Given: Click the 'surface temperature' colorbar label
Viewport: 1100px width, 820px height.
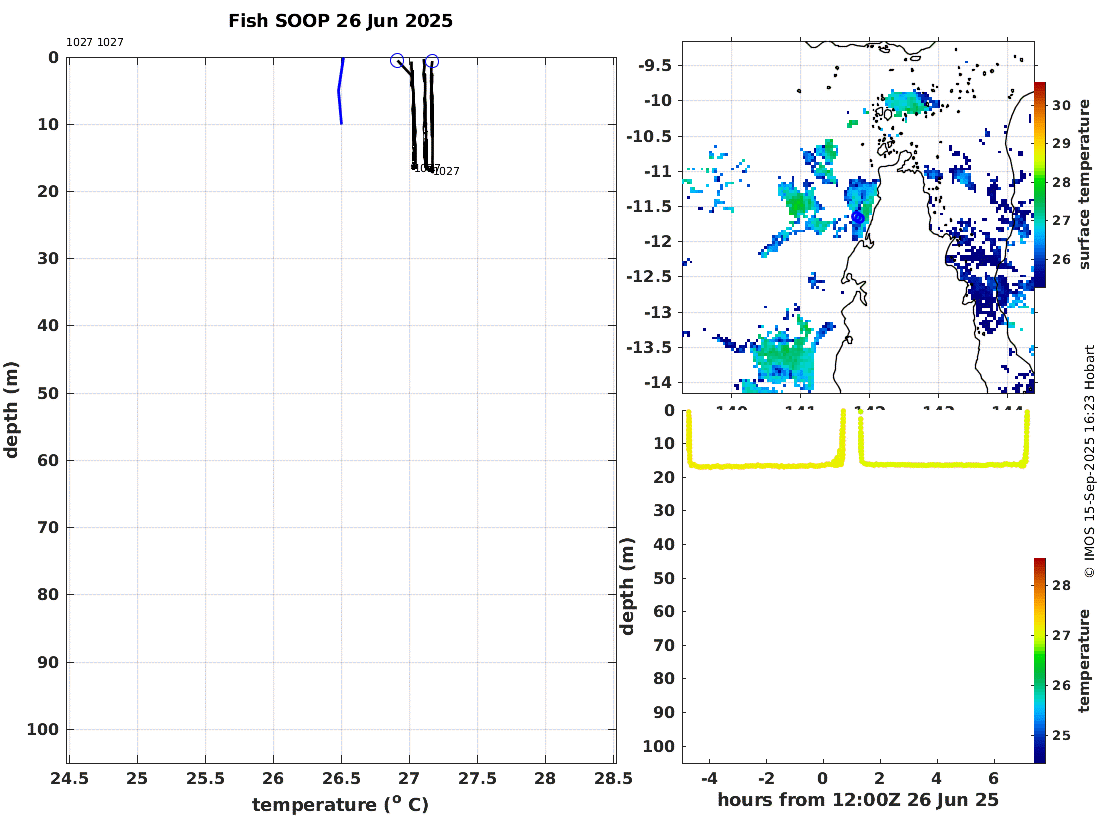Looking at the screenshot, I should 1084,184.
